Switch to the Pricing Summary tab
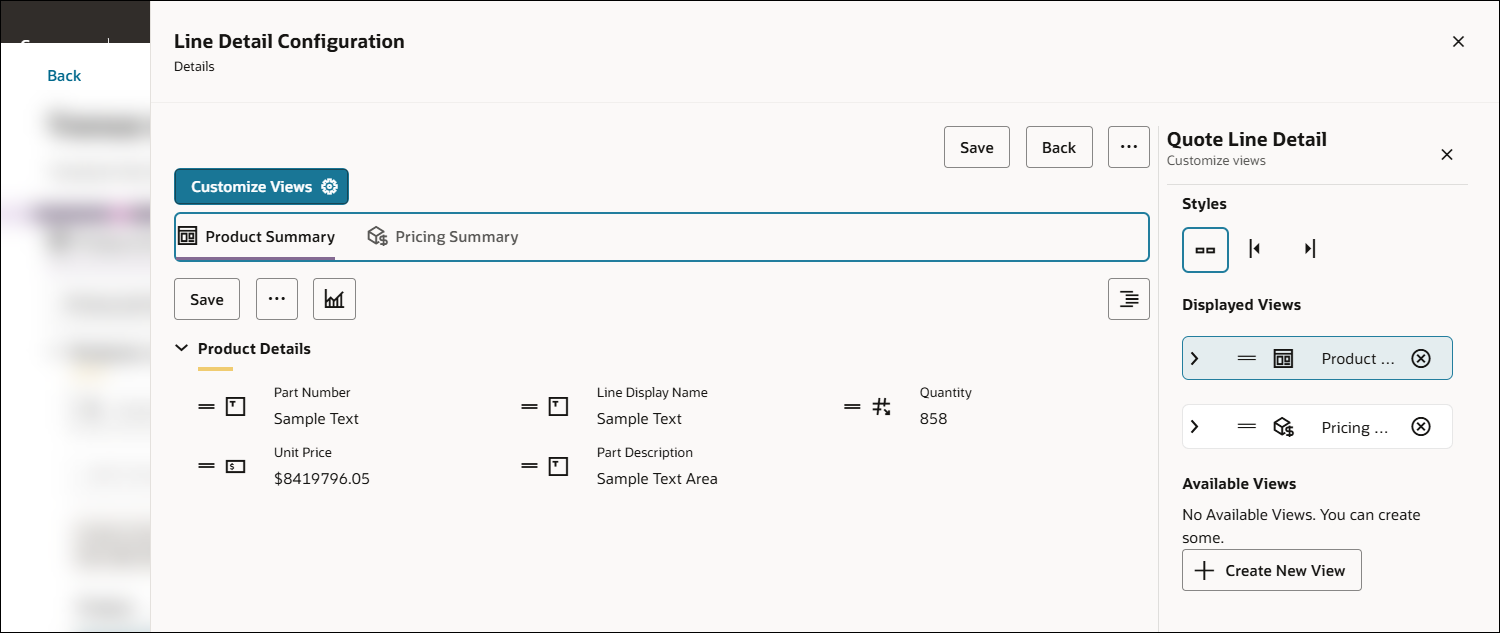The image size is (1500, 633). pyautogui.click(x=456, y=236)
